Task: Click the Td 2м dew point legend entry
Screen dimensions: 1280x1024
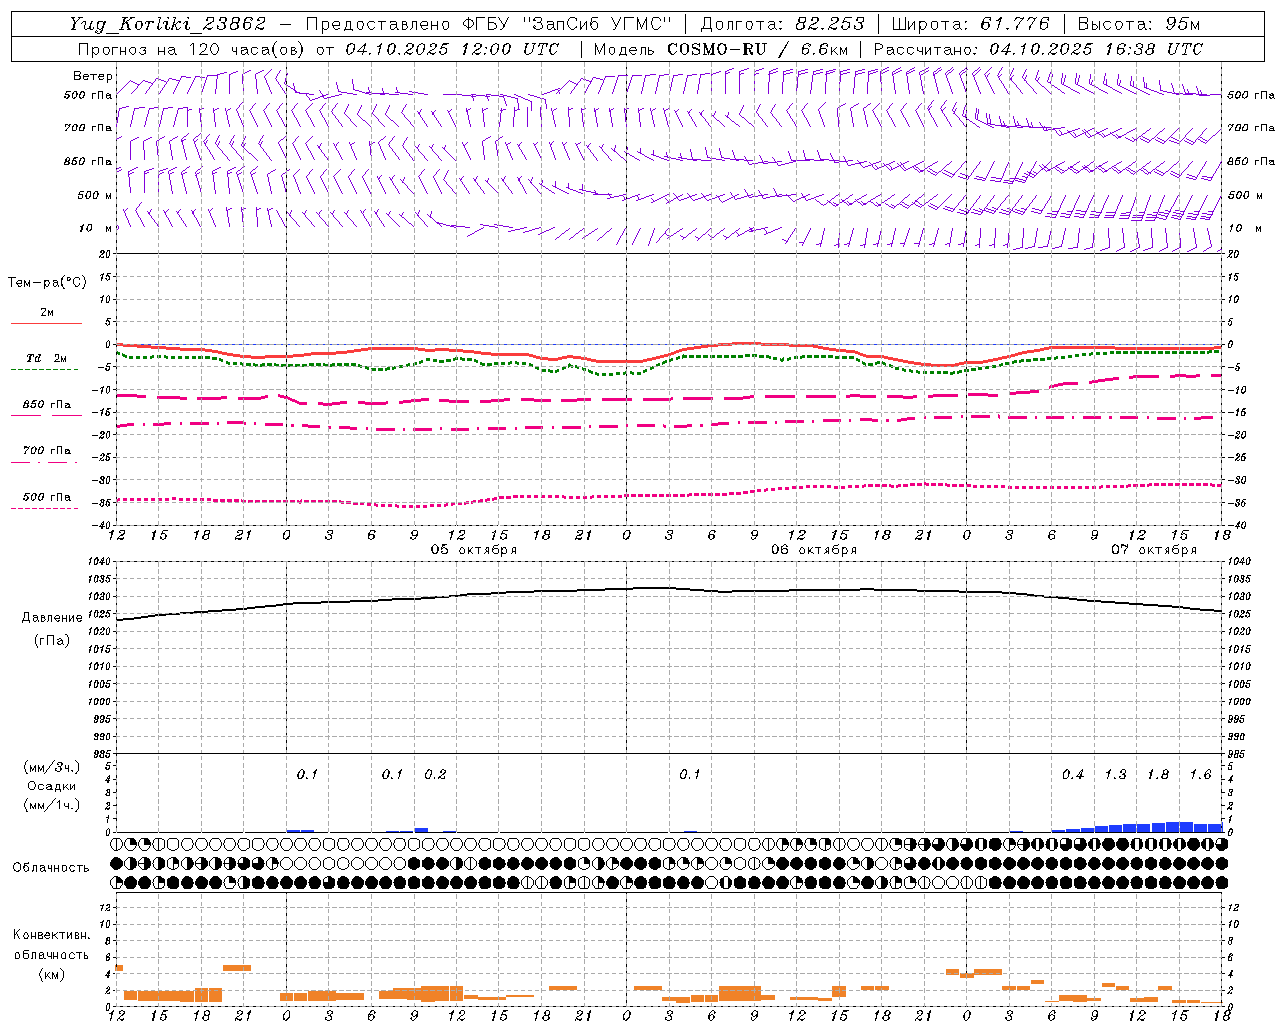Action: coord(47,358)
